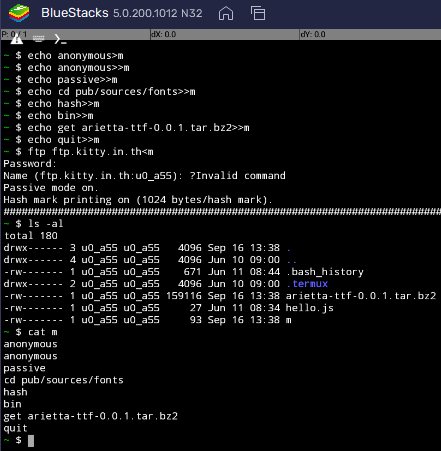Image resolution: width=441 pixels, height=451 pixels.
Task: Click the warning triangle status icon
Action: [x=16, y=39]
